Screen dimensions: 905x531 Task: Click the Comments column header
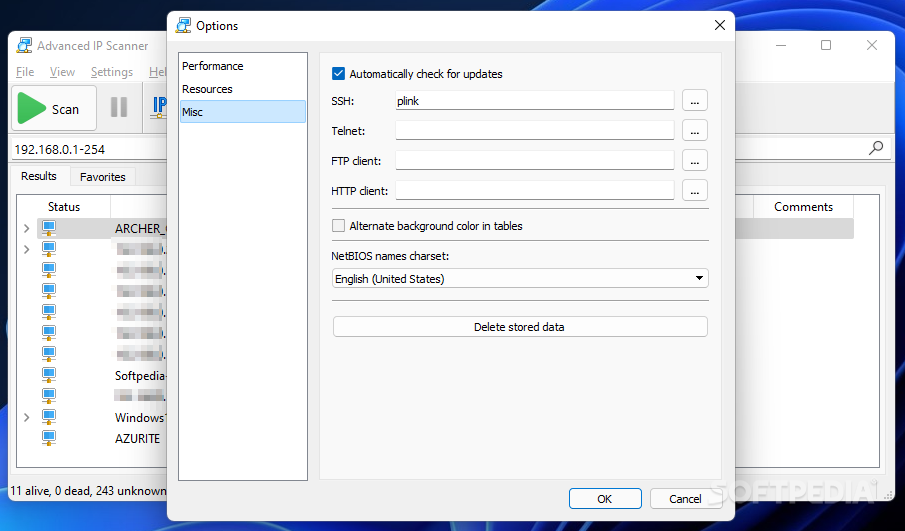pyautogui.click(x=803, y=207)
